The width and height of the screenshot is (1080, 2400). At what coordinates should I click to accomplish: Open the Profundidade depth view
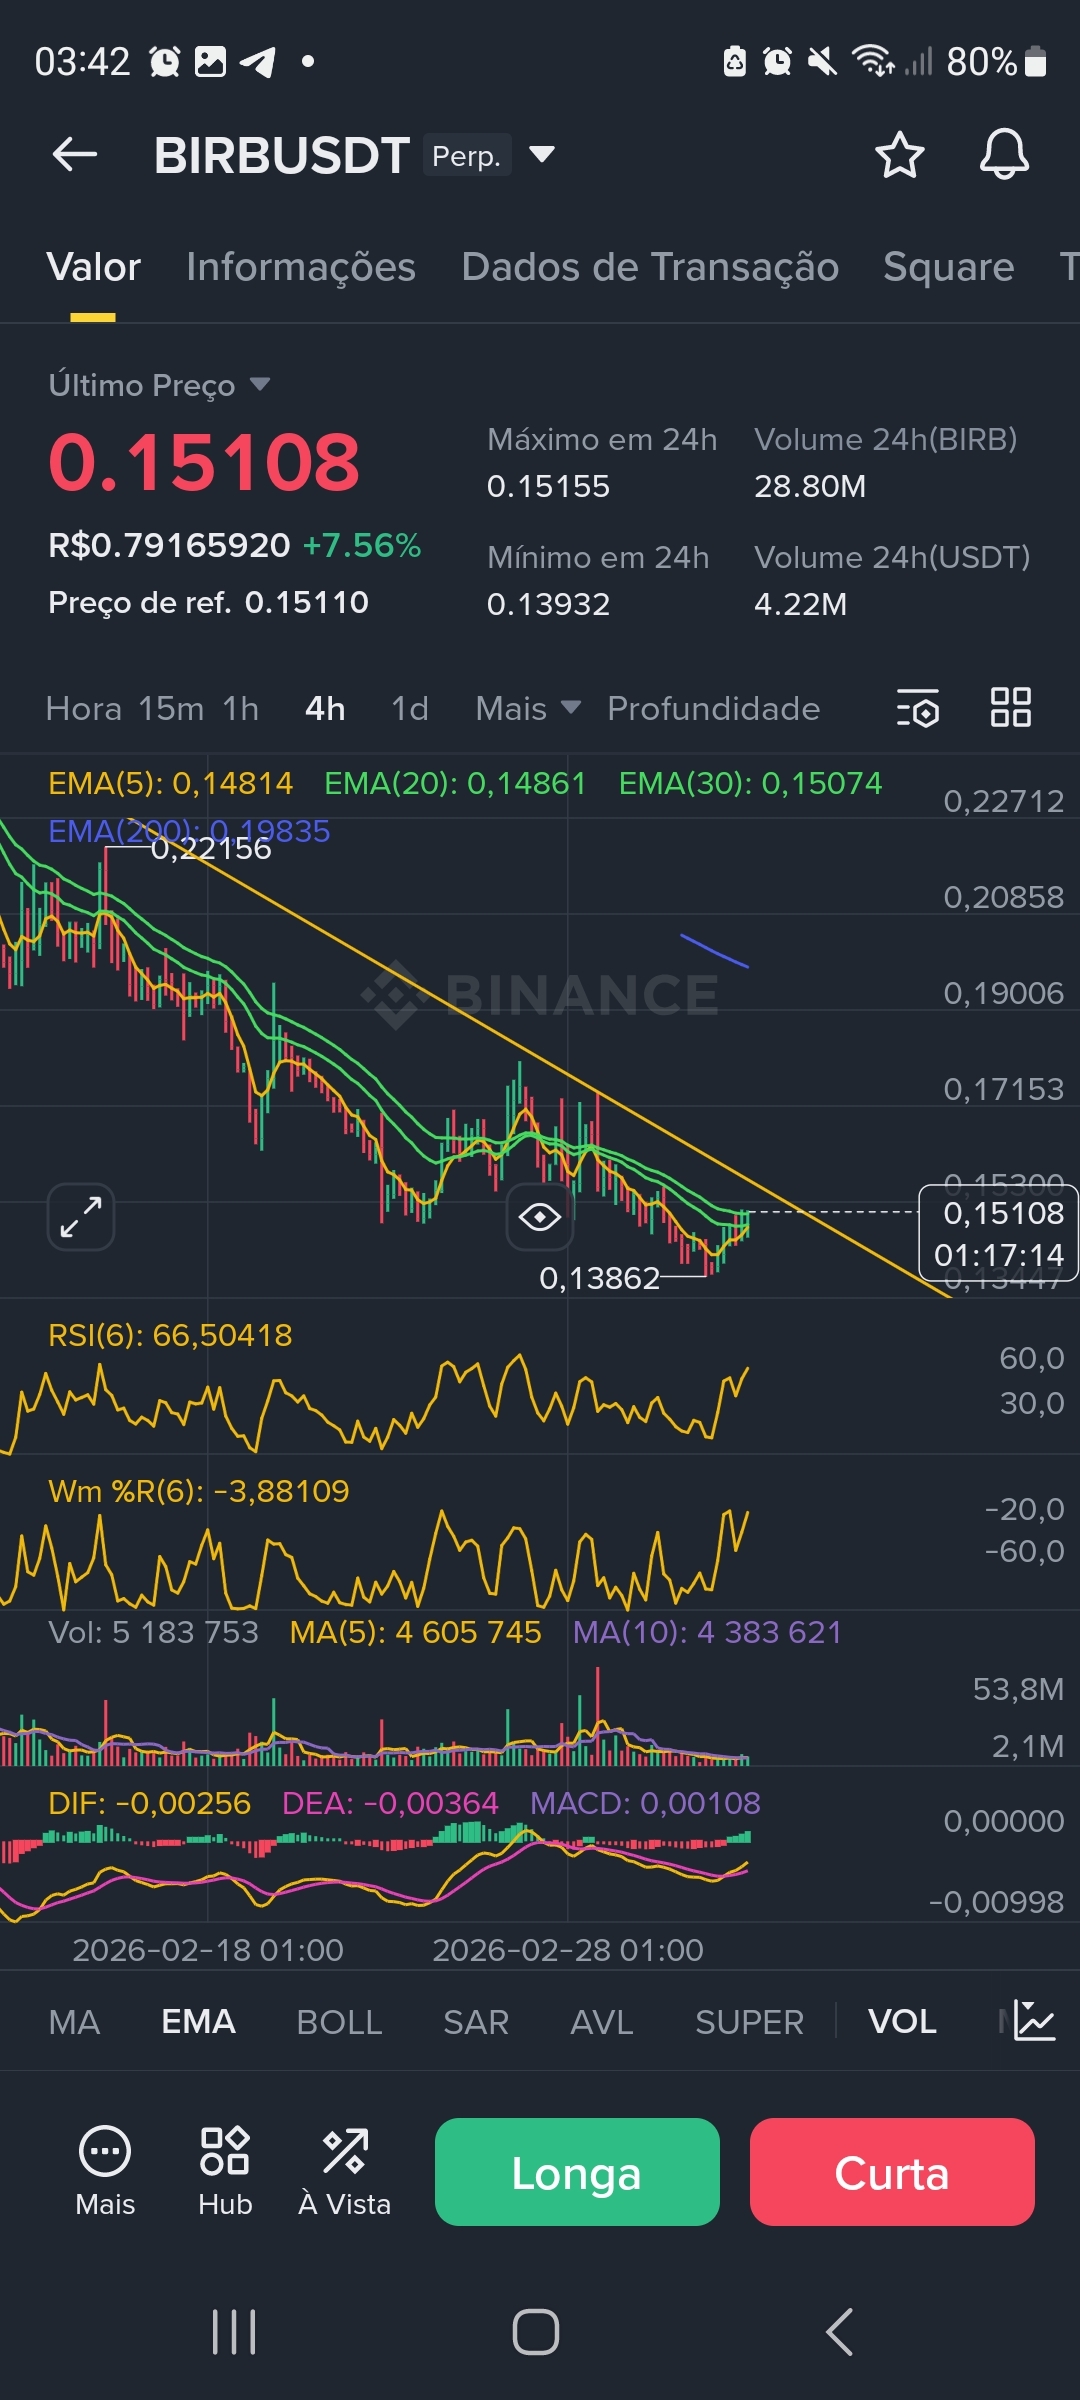pyautogui.click(x=714, y=708)
